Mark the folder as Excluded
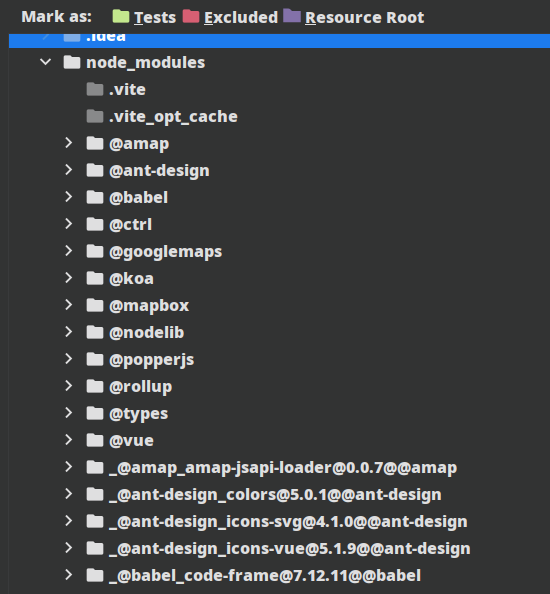 (x=230, y=17)
